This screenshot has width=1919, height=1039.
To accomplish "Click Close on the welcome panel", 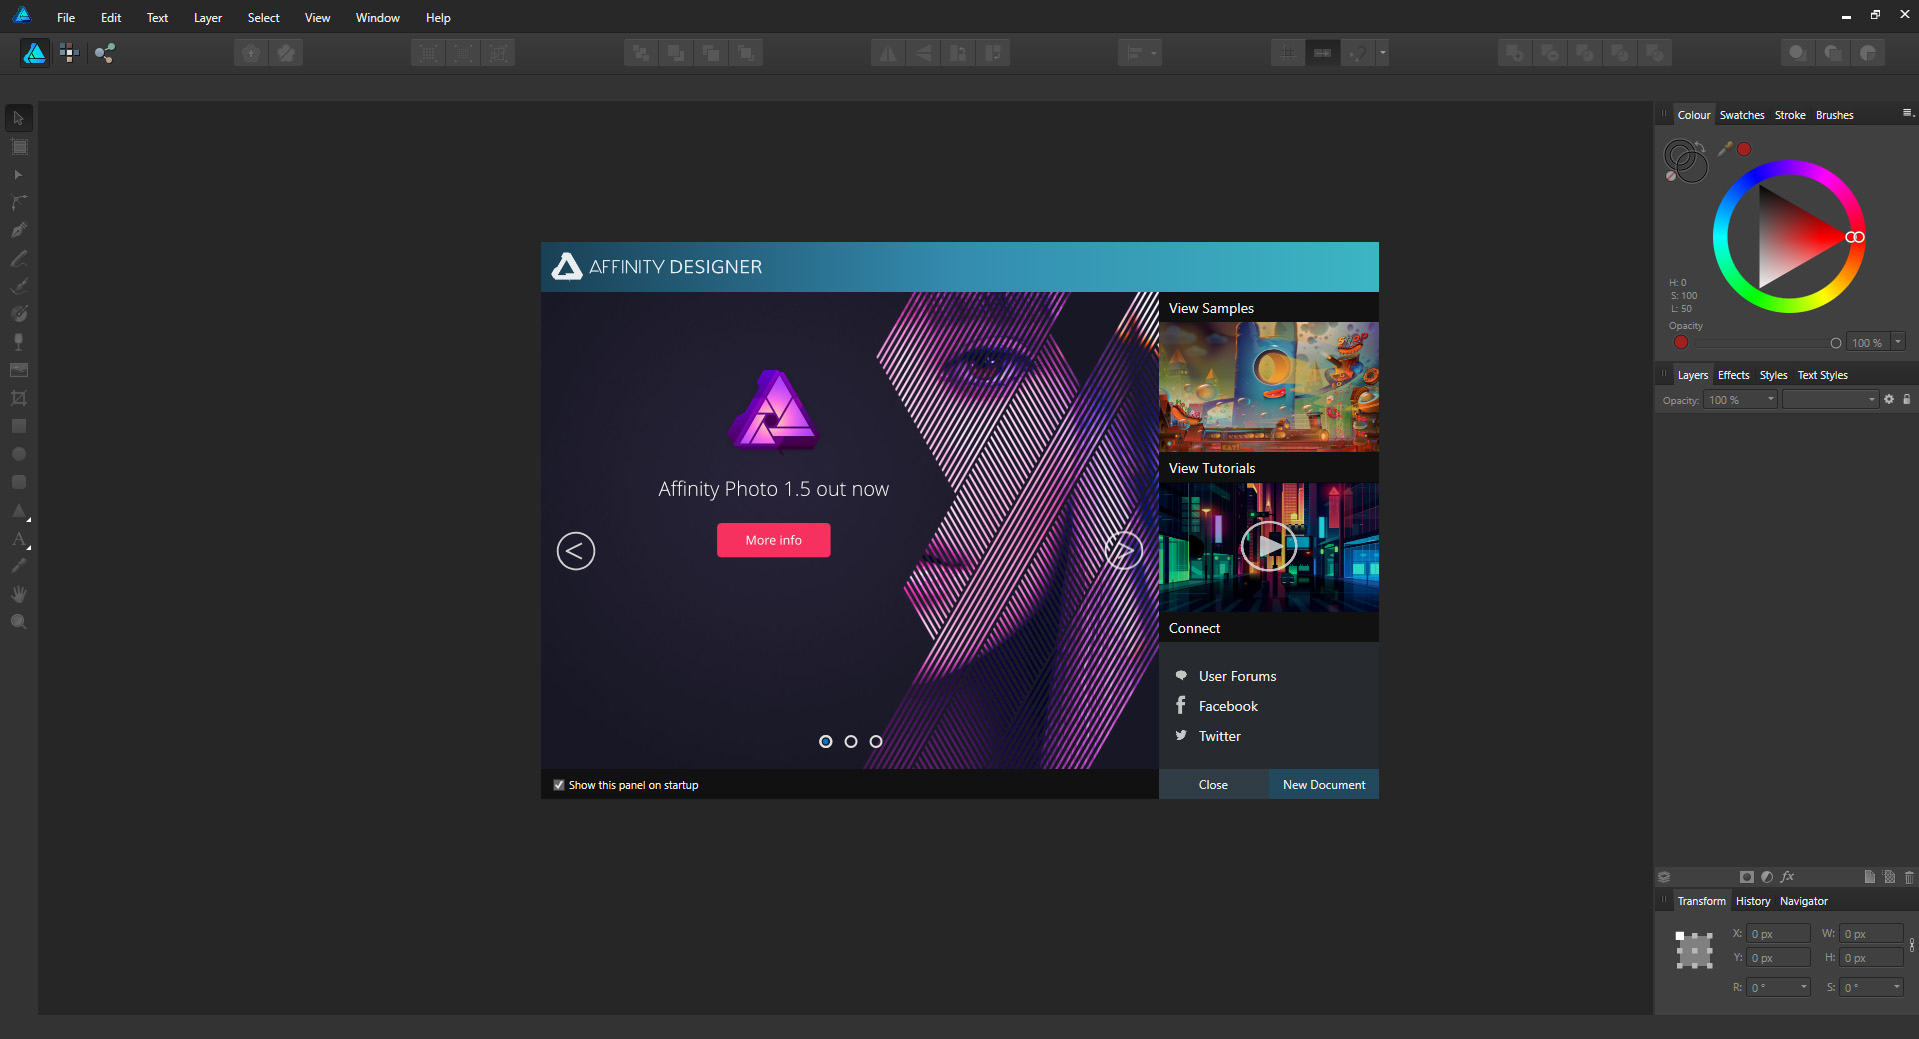I will [x=1213, y=785].
